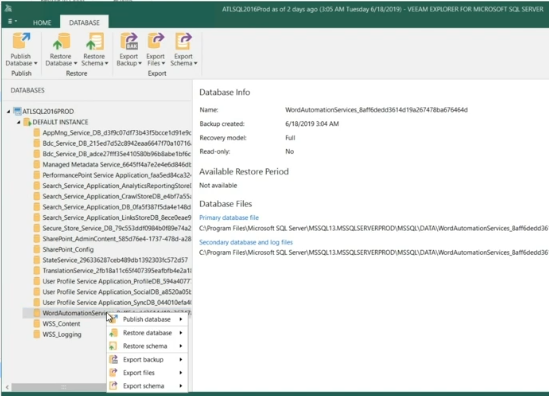Image resolution: width=549 pixels, height=396 pixels.
Task: Click the database icon beside AppMng_Service_DB
Action: pyautogui.click(x=37, y=133)
